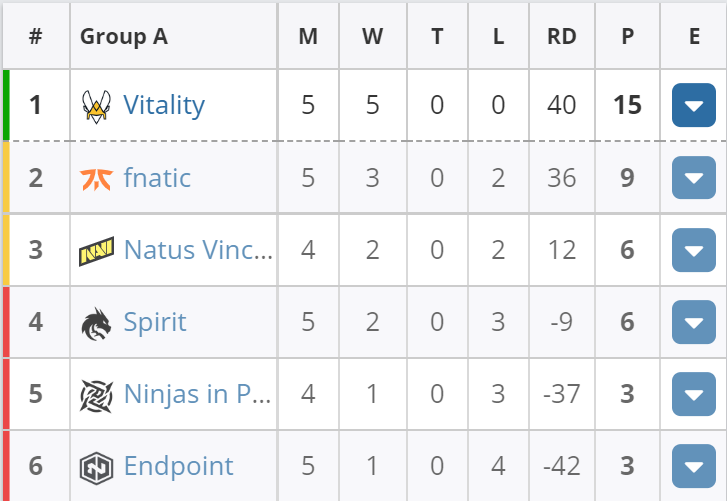The image size is (727, 501).
Task: Click the P points column header
Action: coord(627,36)
